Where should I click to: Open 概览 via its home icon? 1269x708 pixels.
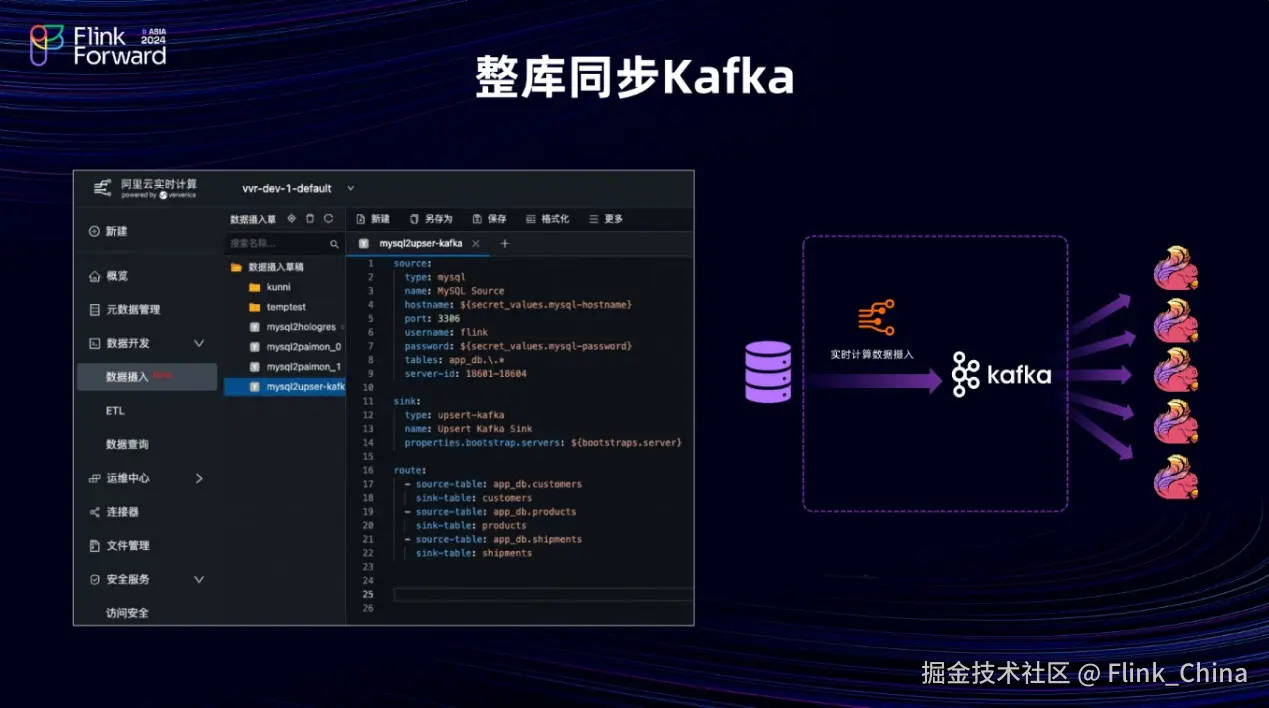(x=94, y=276)
